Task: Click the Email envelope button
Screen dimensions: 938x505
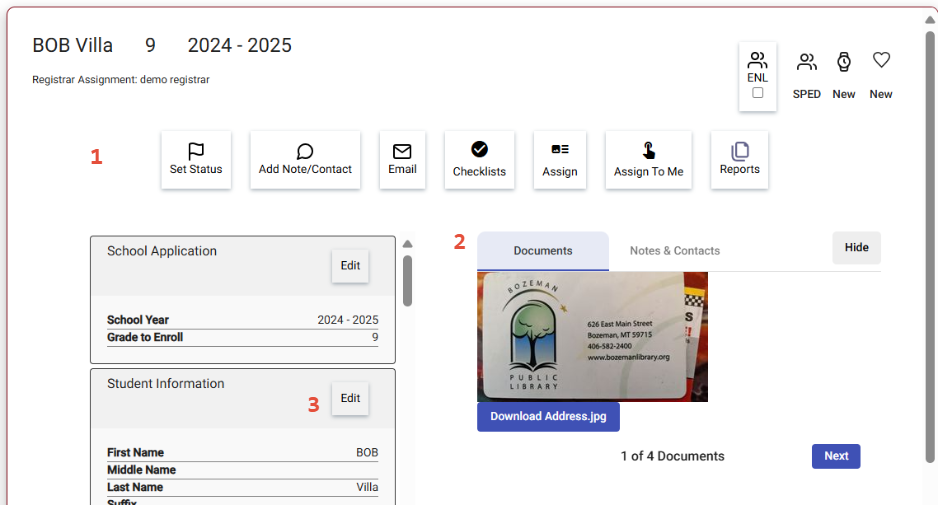Action: click(x=402, y=160)
